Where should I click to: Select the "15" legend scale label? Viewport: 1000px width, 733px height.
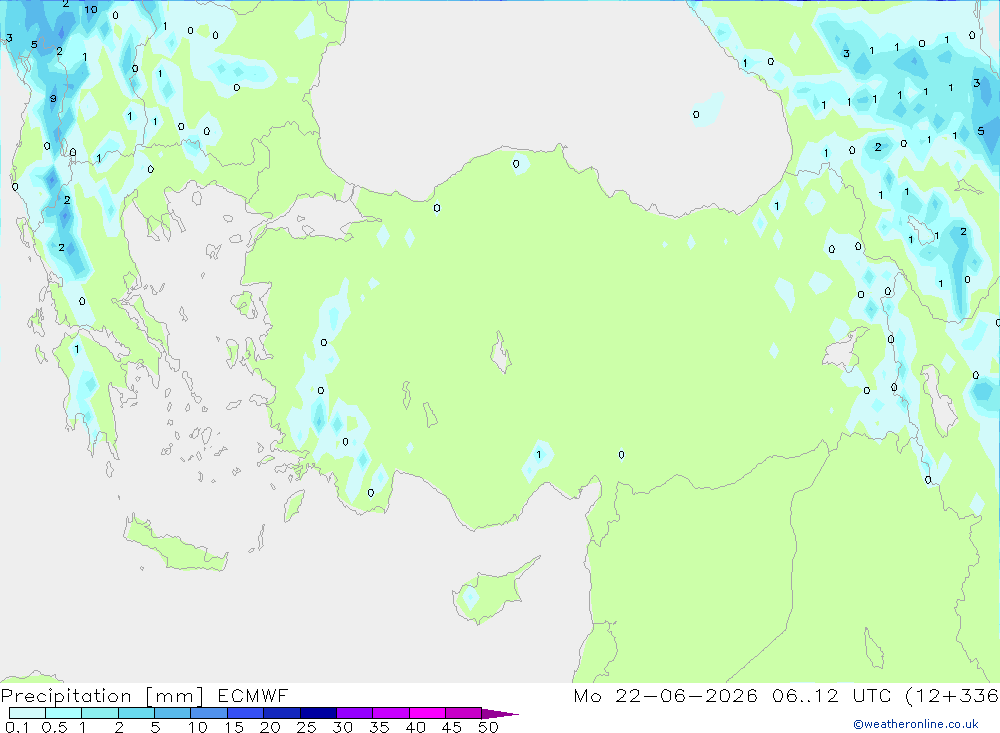(x=233, y=727)
